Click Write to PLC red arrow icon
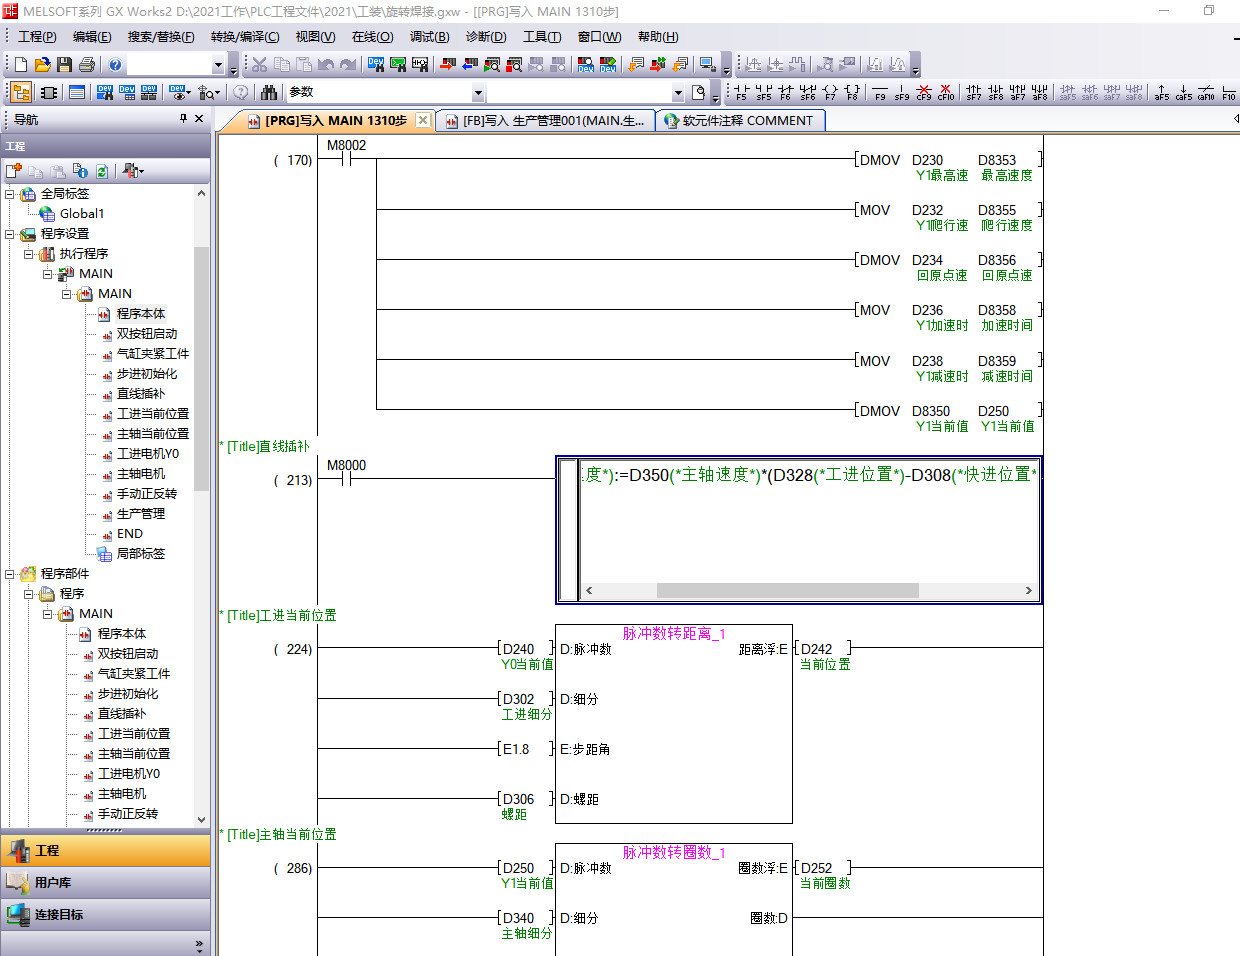This screenshot has width=1240, height=956. click(x=447, y=65)
